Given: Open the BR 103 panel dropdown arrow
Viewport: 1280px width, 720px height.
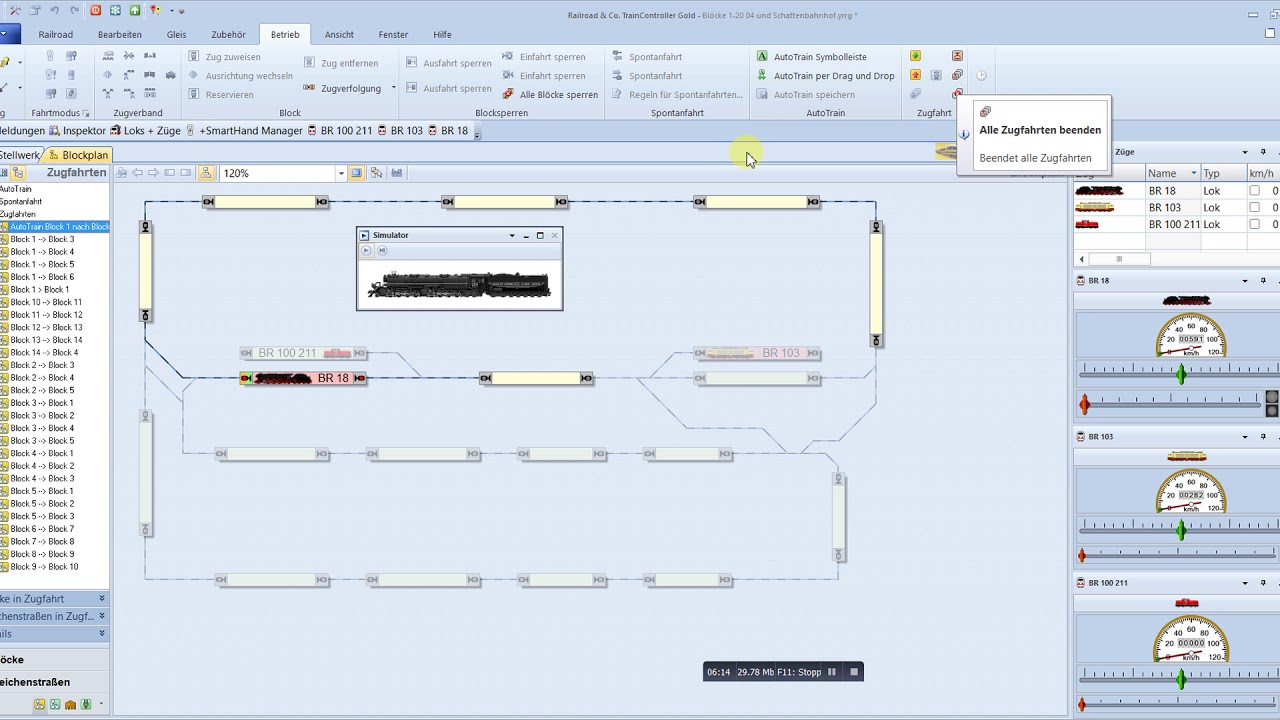Looking at the screenshot, I should [1245, 437].
